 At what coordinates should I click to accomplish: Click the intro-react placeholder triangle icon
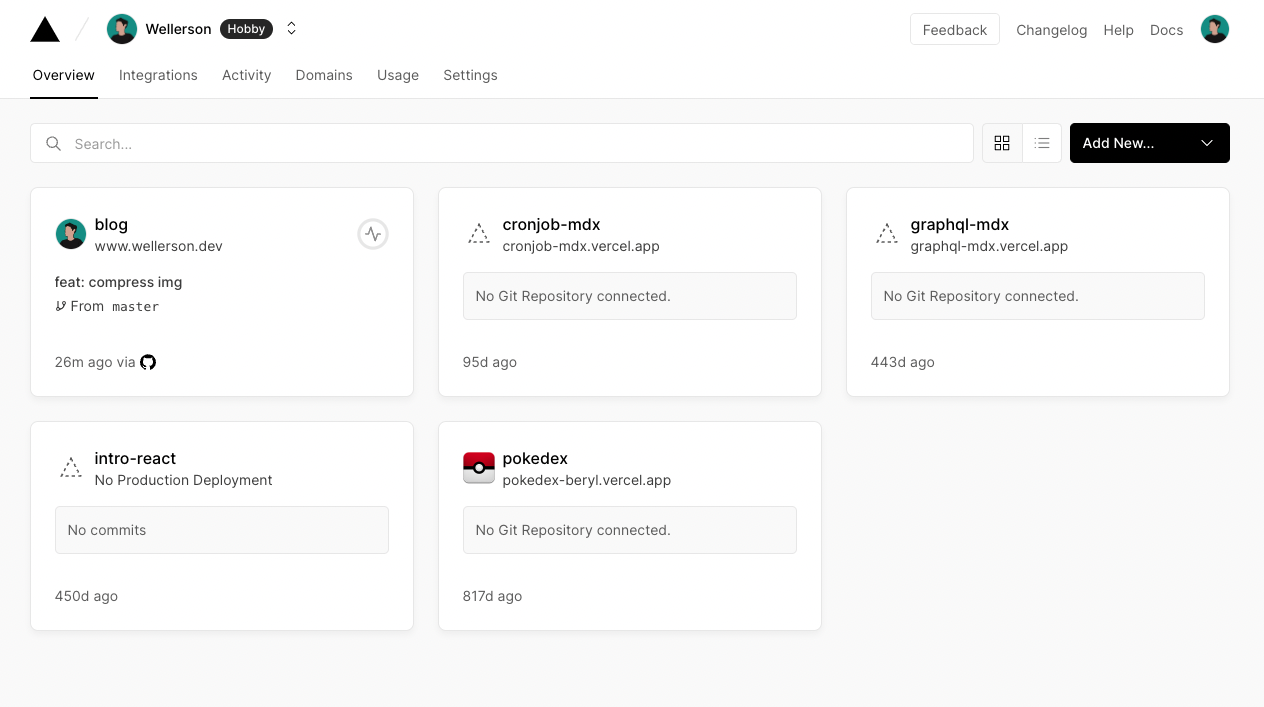click(71, 468)
